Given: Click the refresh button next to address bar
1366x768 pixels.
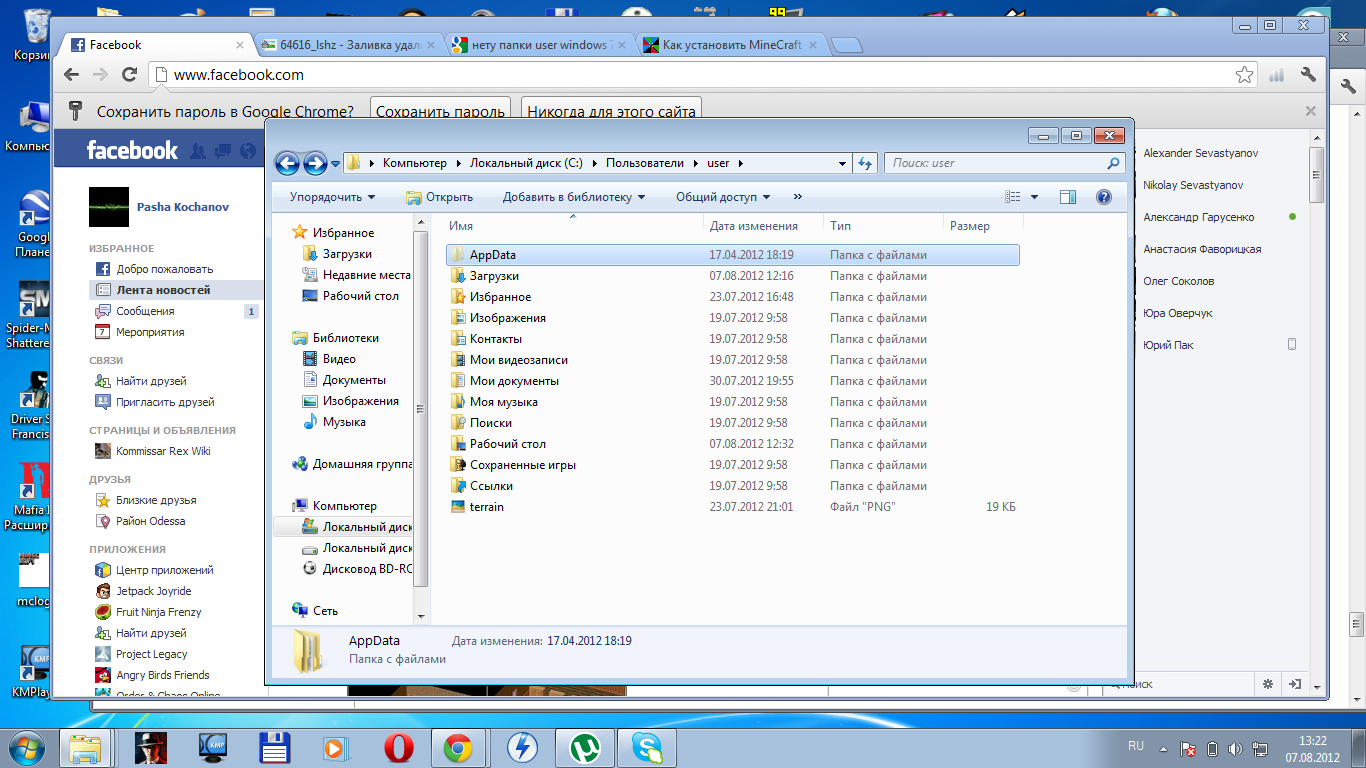Looking at the screenshot, I should click(x=865, y=163).
